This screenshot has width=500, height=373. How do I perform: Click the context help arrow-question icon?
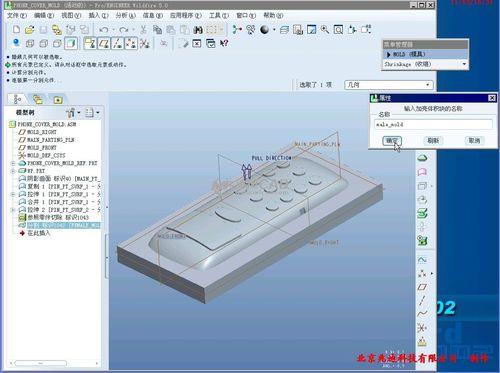tap(224, 43)
